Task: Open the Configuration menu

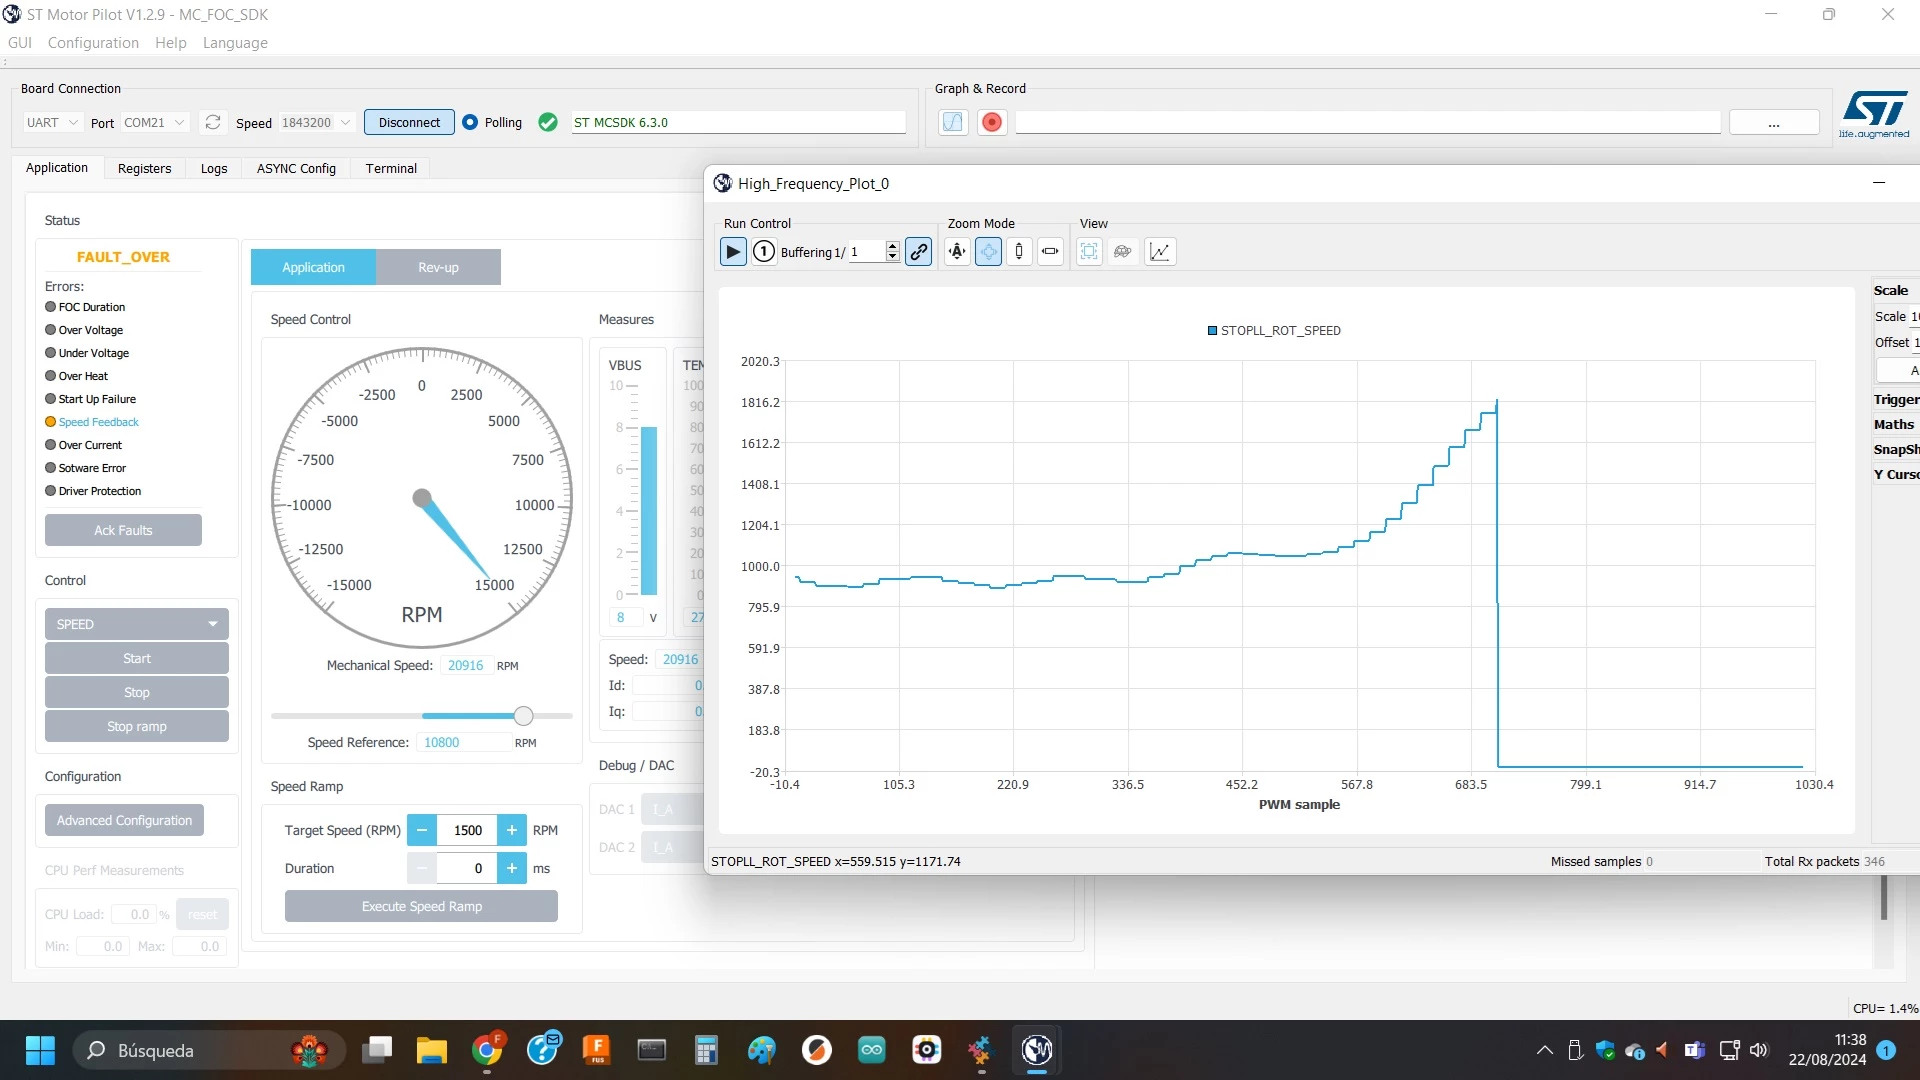Action: (93, 43)
